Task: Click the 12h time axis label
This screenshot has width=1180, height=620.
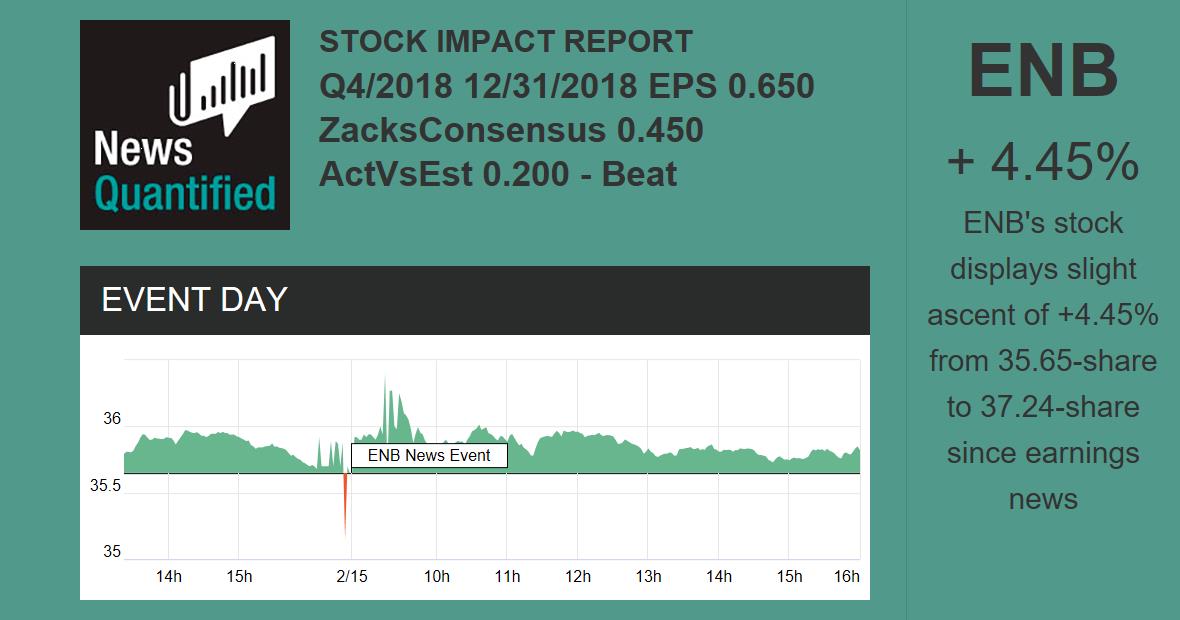Action: coord(577,576)
